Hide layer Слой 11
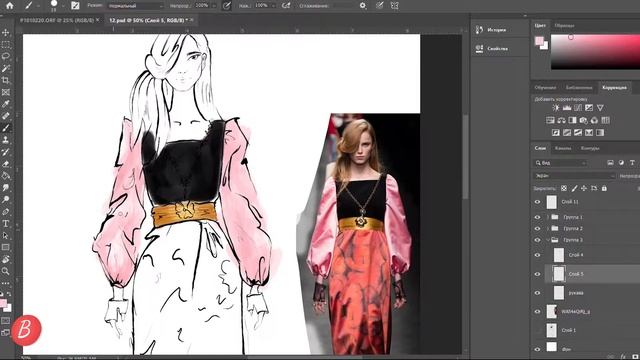640x360 pixels. pos(537,202)
